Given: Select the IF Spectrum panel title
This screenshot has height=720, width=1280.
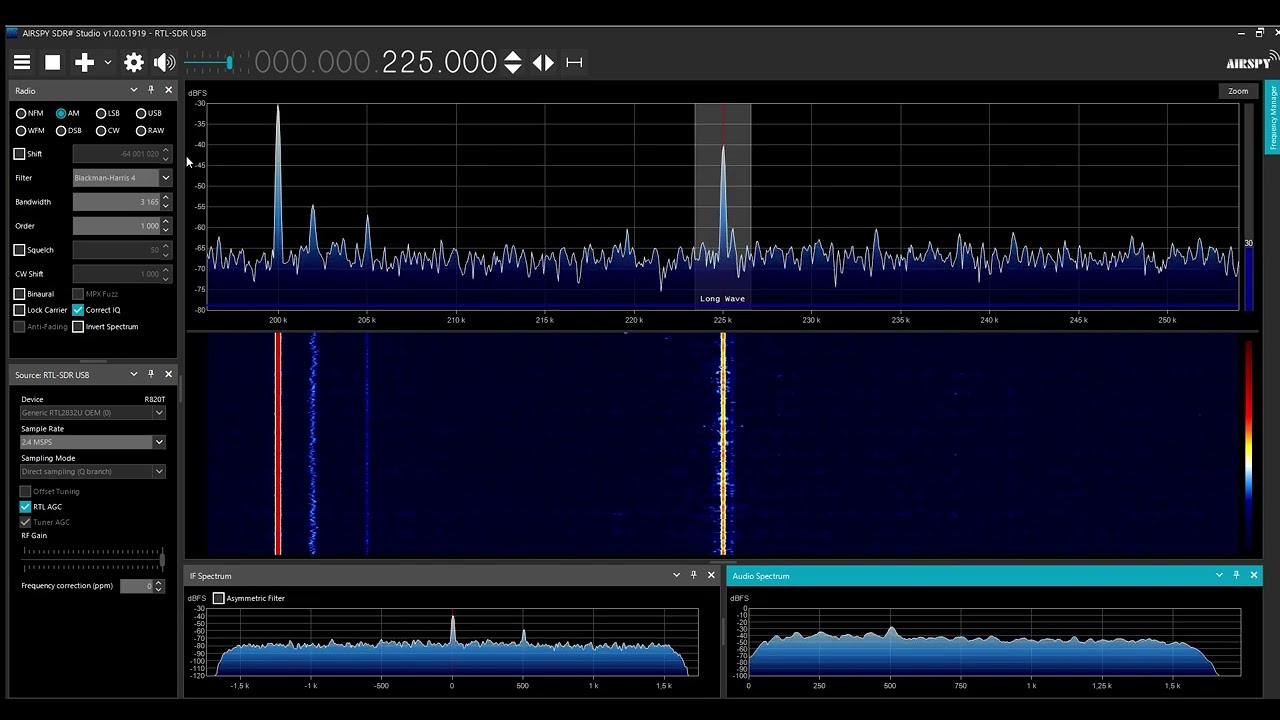Looking at the screenshot, I should [210, 576].
